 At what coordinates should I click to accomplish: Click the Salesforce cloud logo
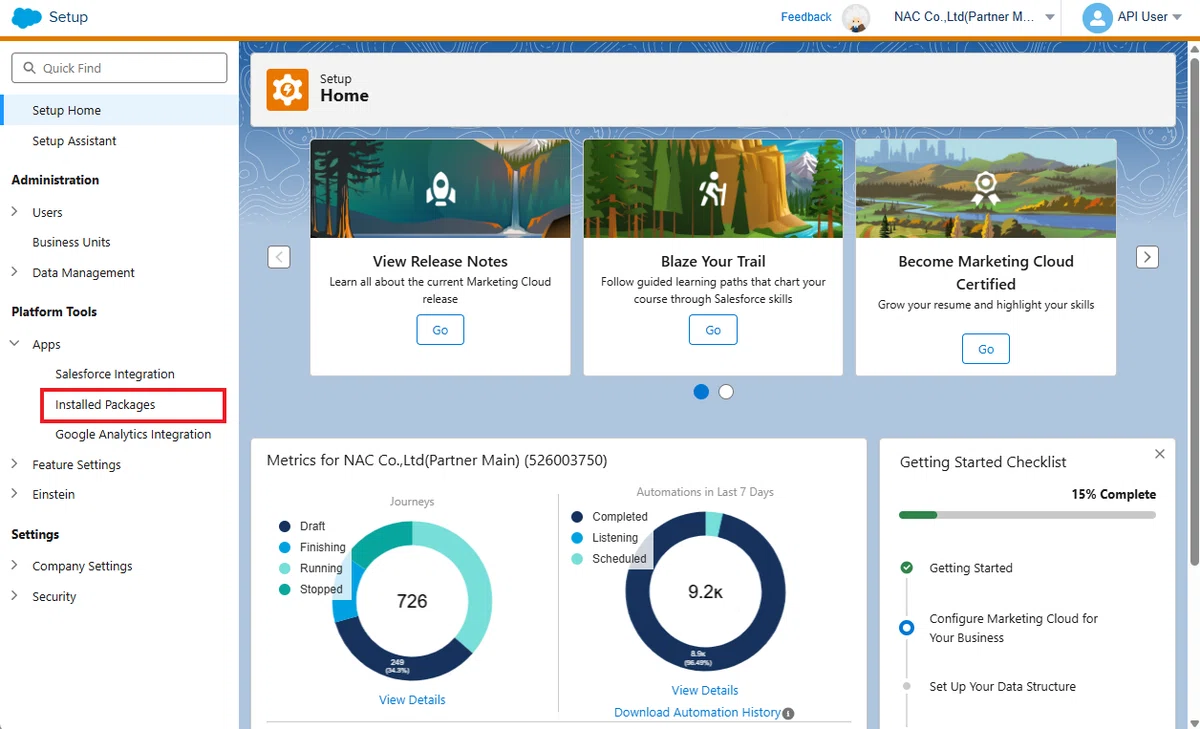pos(26,17)
